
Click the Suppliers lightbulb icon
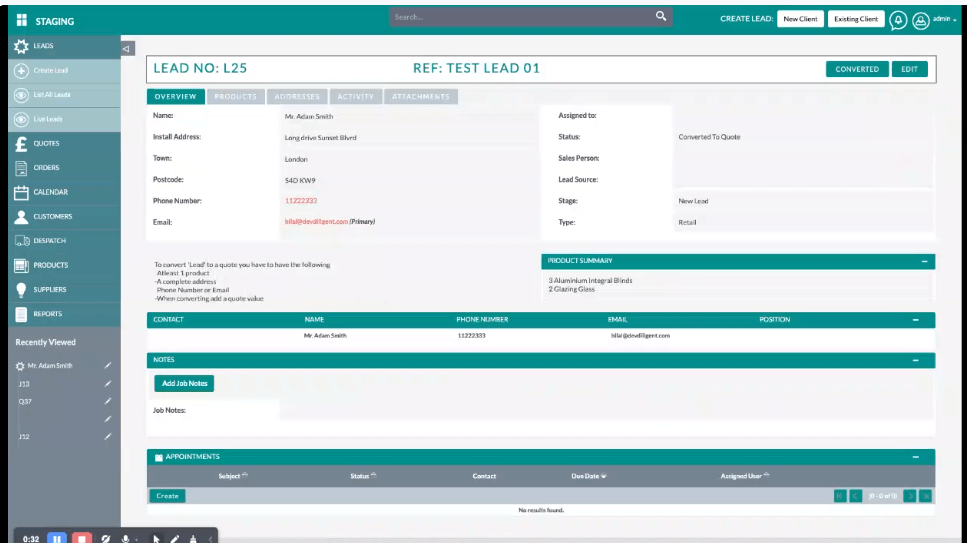pyautogui.click(x=21, y=290)
